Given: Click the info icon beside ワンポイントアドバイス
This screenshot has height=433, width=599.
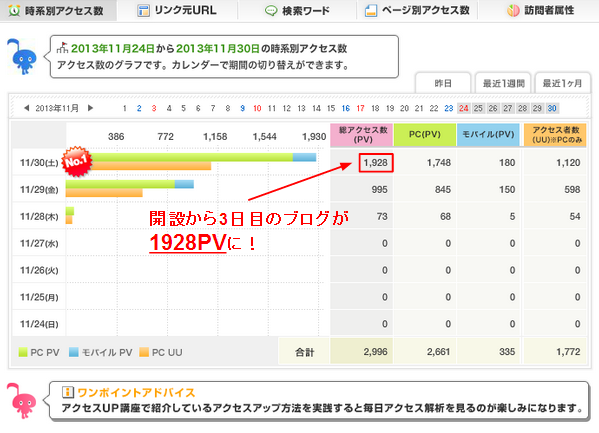Looking at the screenshot, I should 68,392.
